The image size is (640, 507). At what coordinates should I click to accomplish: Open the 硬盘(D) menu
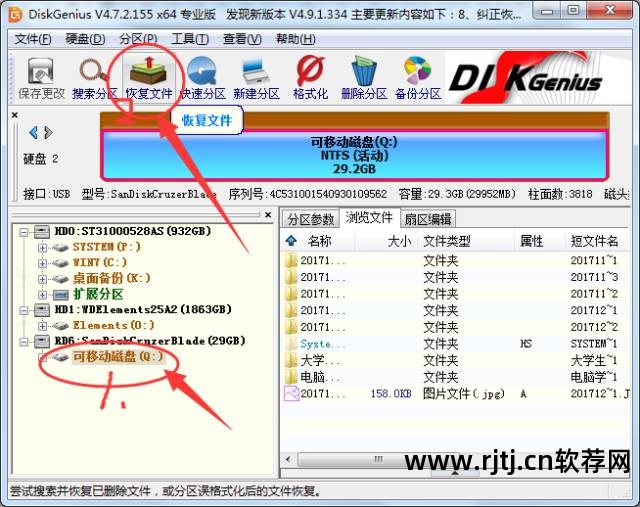pyautogui.click(x=85, y=39)
